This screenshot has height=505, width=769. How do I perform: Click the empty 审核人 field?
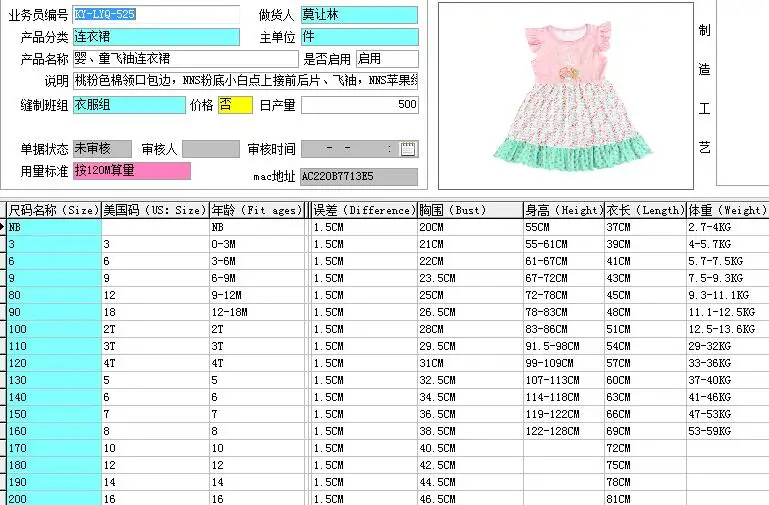tap(211, 149)
